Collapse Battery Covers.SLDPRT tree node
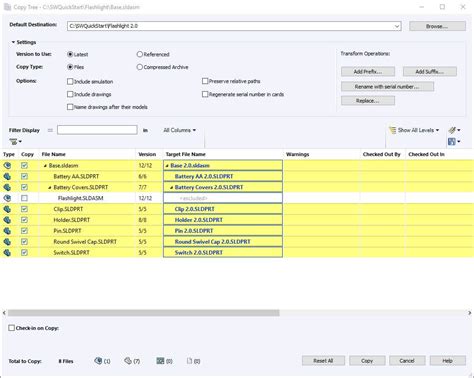 click(x=50, y=188)
